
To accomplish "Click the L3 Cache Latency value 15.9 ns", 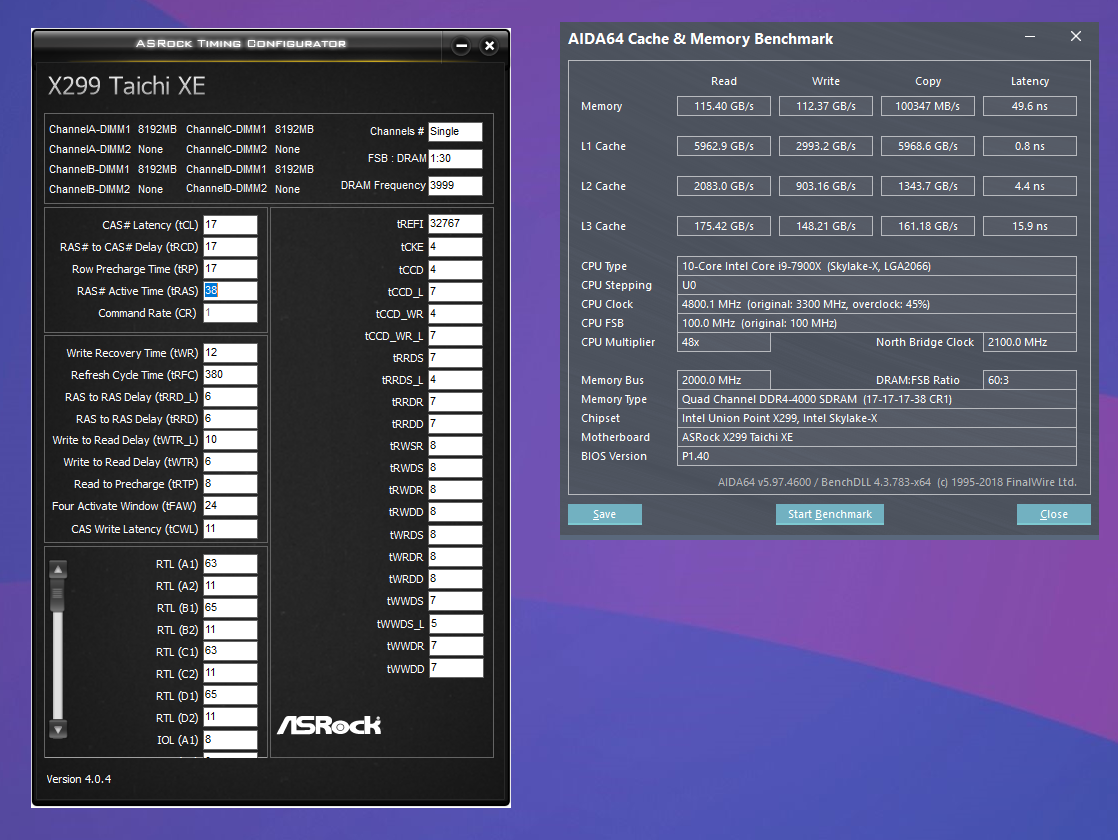I will tap(1030, 226).
